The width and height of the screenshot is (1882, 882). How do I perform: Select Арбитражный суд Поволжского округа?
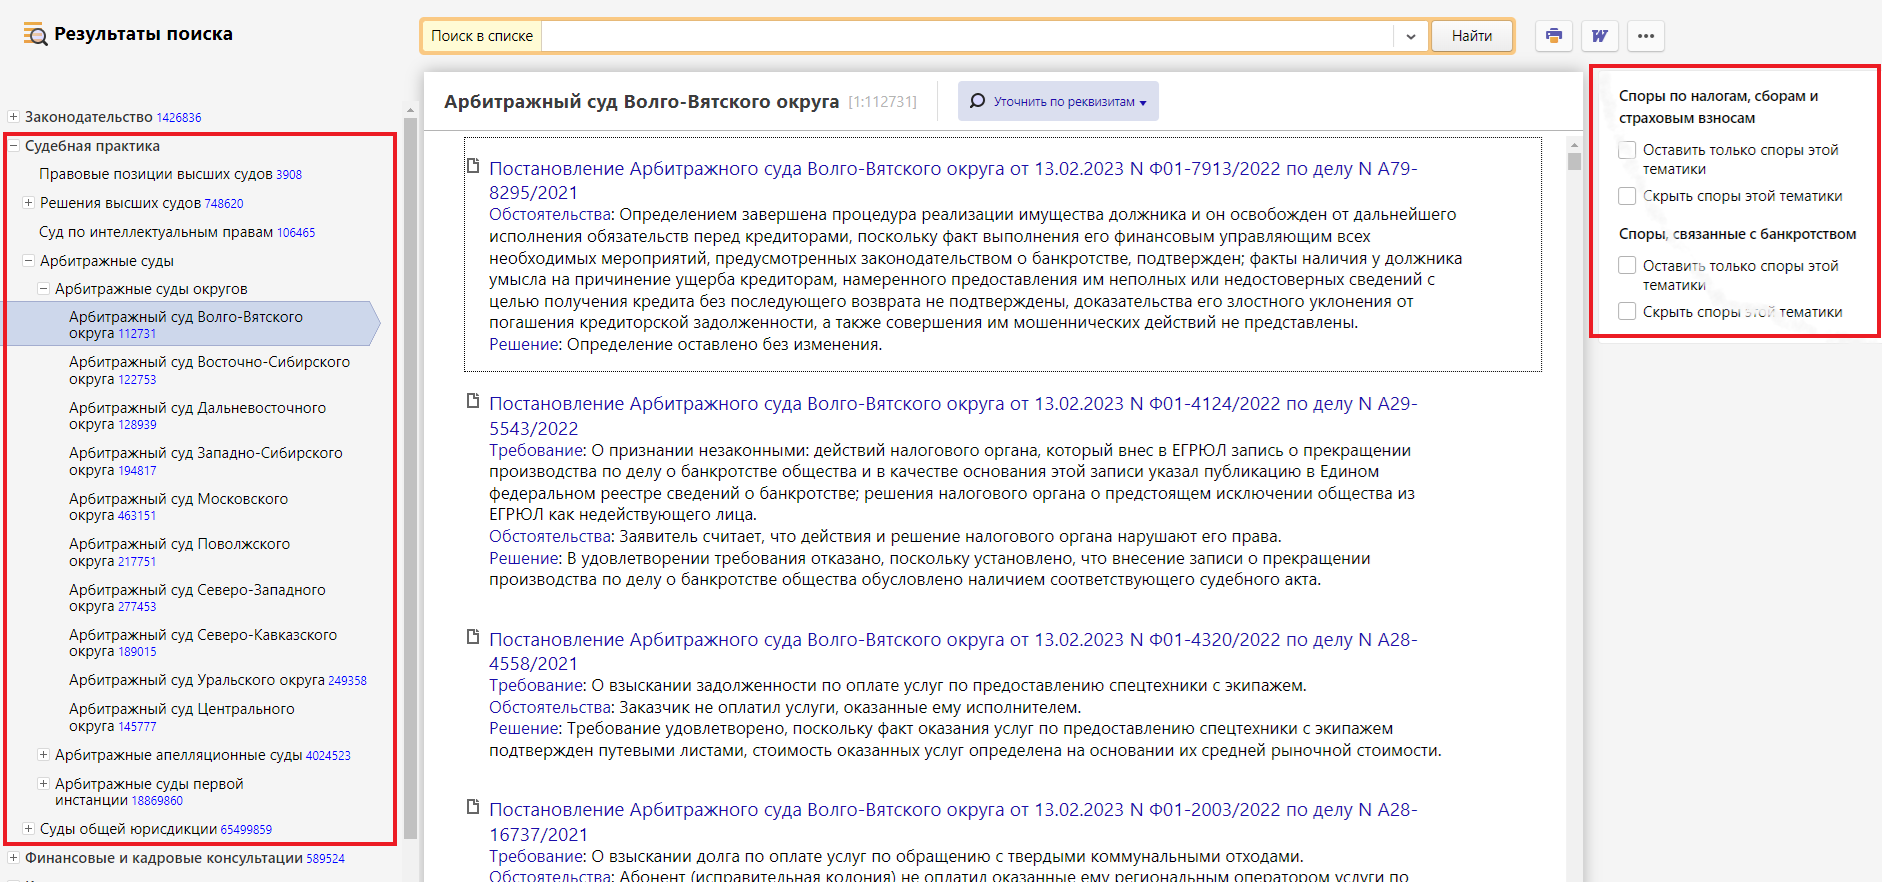[180, 552]
